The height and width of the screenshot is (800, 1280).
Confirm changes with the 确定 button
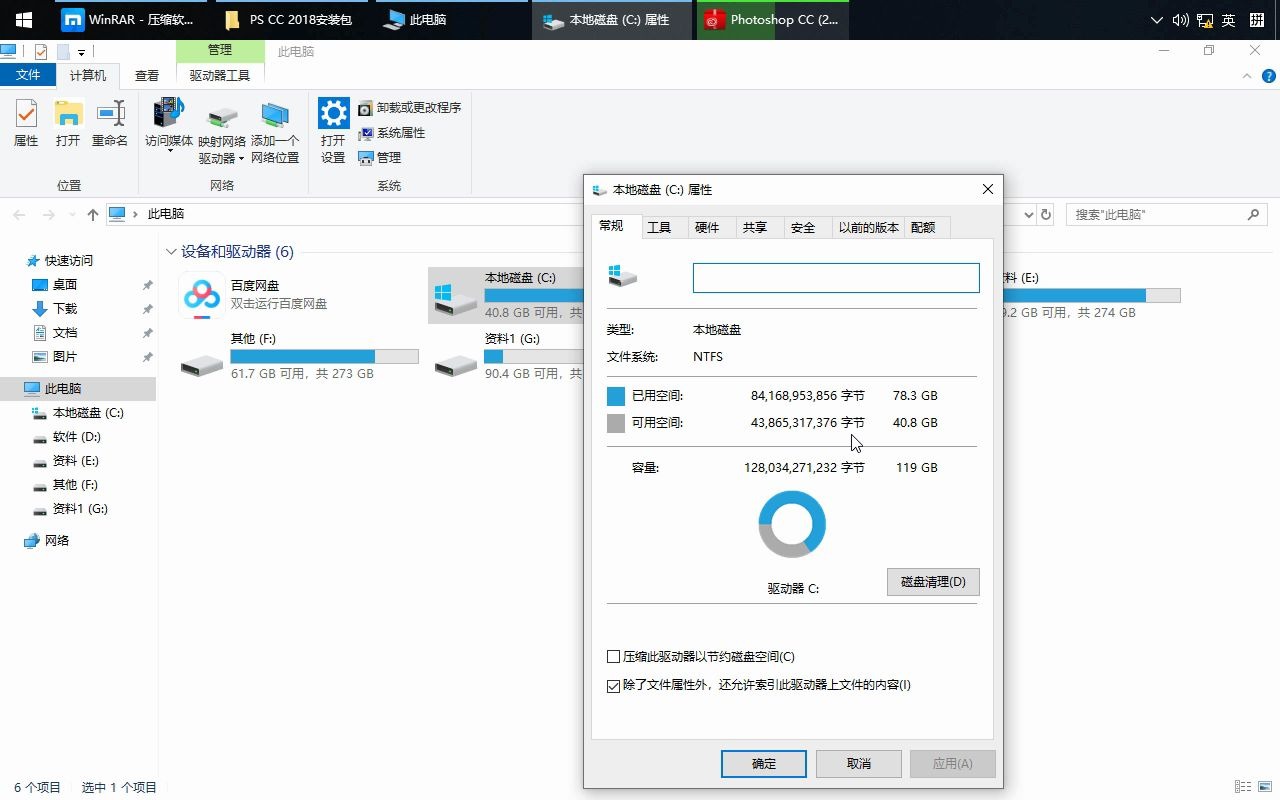tap(763, 763)
